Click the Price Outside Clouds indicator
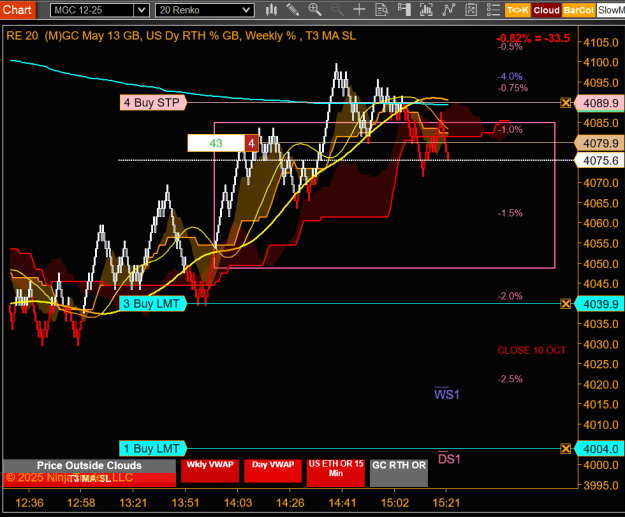Screen dimensions: 625x517 (x=89, y=466)
